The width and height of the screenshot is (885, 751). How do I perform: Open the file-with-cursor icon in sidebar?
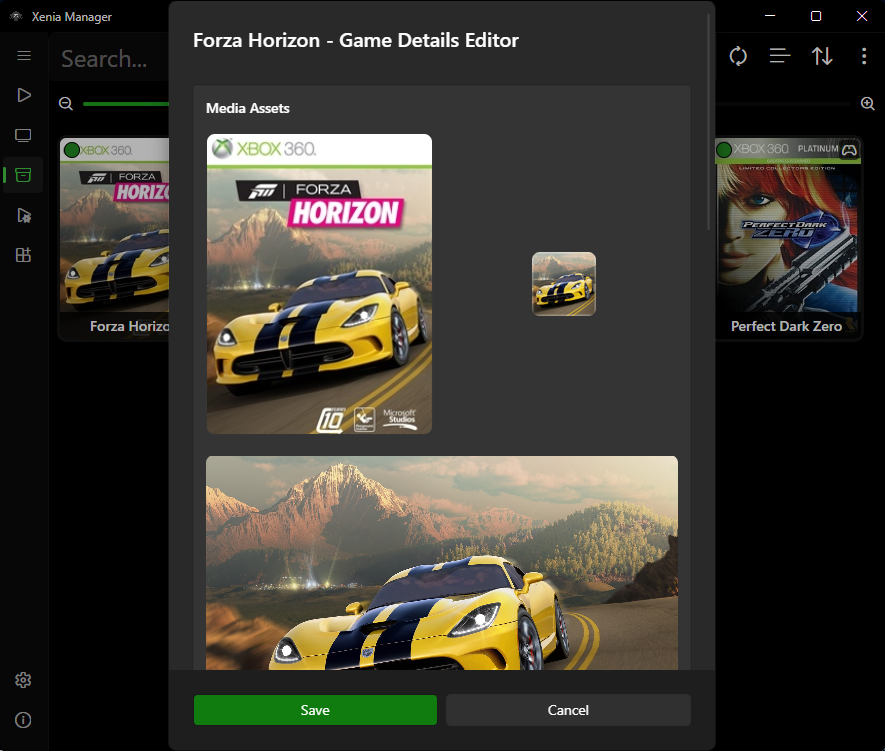click(x=24, y=216)
